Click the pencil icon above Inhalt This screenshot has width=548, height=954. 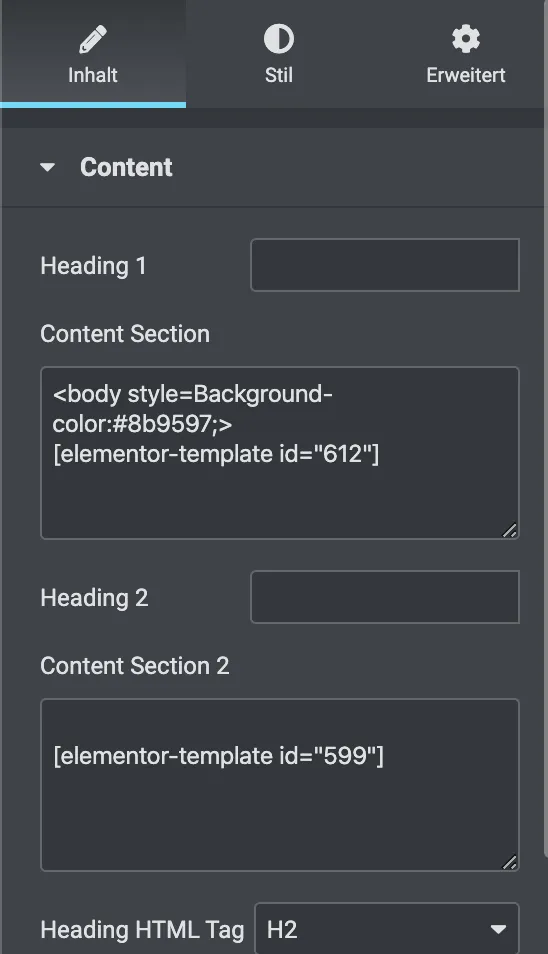(93, 40)
